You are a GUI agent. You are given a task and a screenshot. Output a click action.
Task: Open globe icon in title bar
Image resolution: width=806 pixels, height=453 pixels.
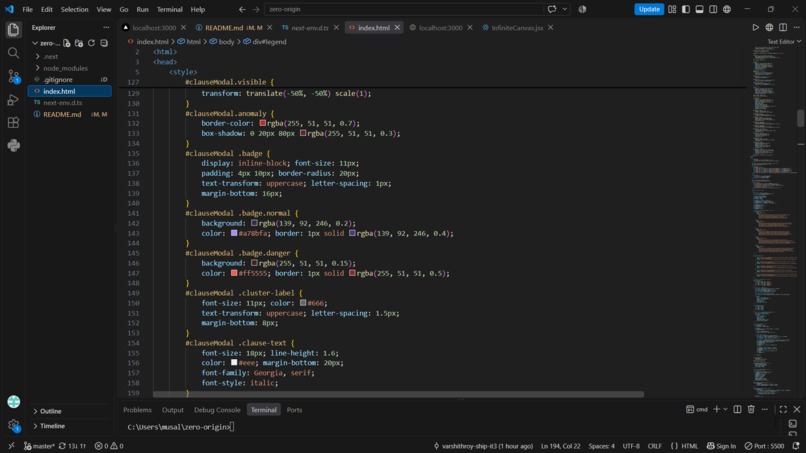[727, 9]
